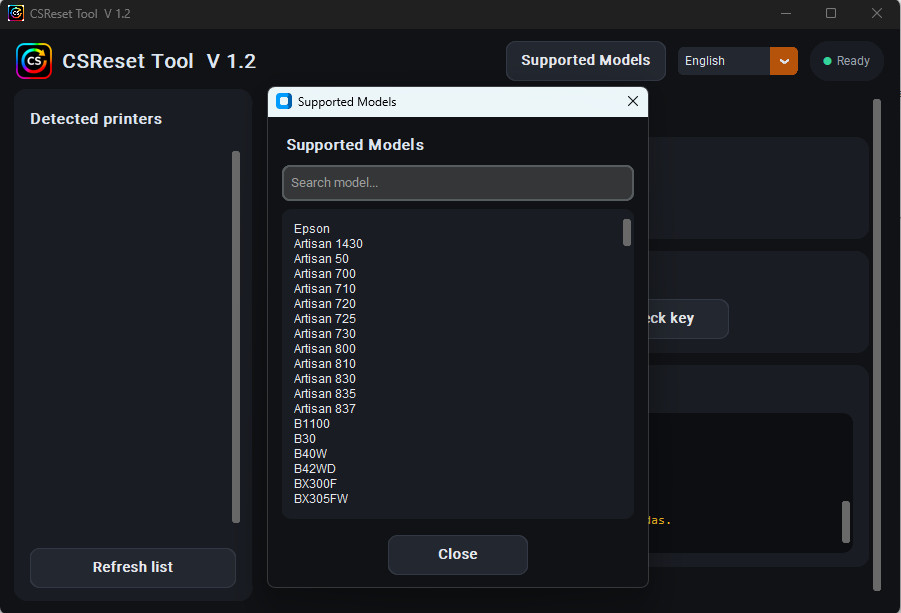Click the Refresh list button
The width and height of the screenshot is (901, 613).
point(133,567)
